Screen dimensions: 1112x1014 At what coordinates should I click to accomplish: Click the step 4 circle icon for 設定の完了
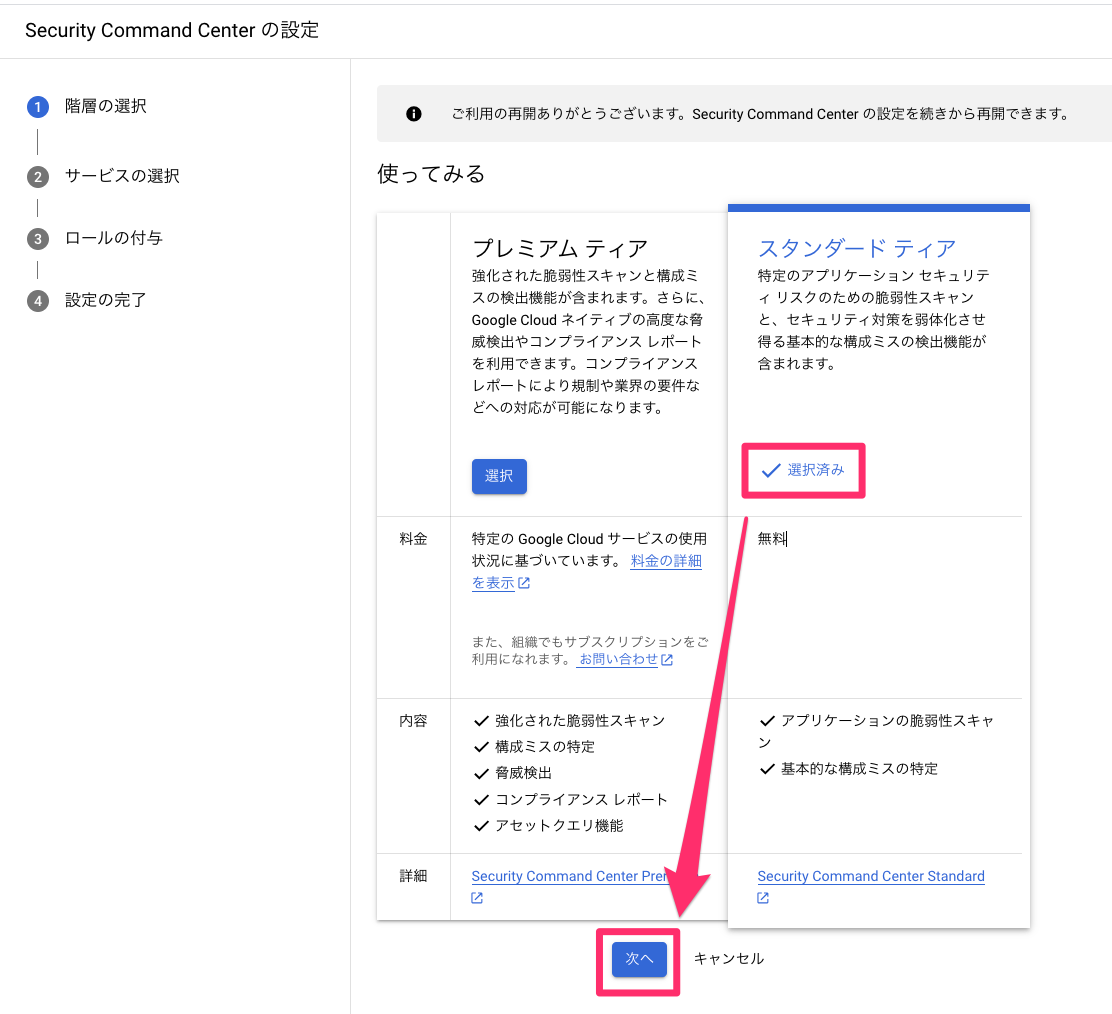click(x=37, y=299)
